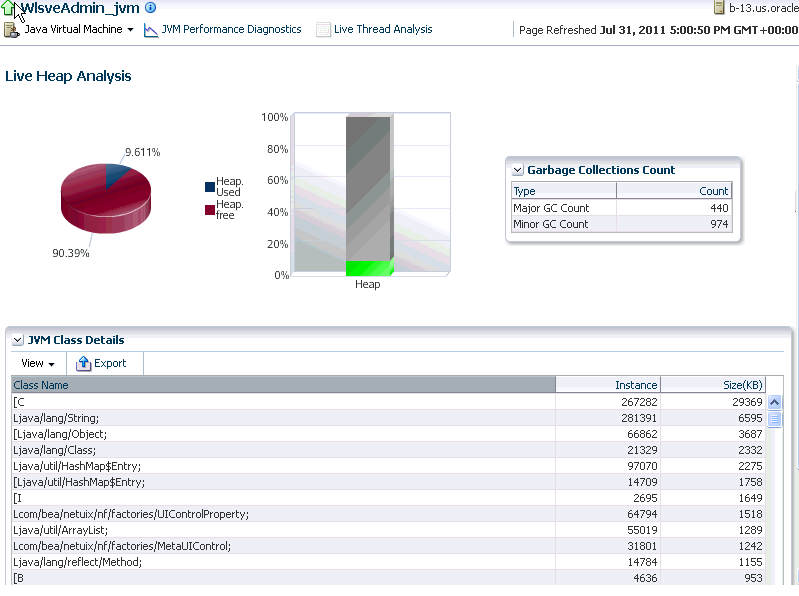The image size is (799, 596).
Task: Sort table by Class Name column
Action: point(283,385)
